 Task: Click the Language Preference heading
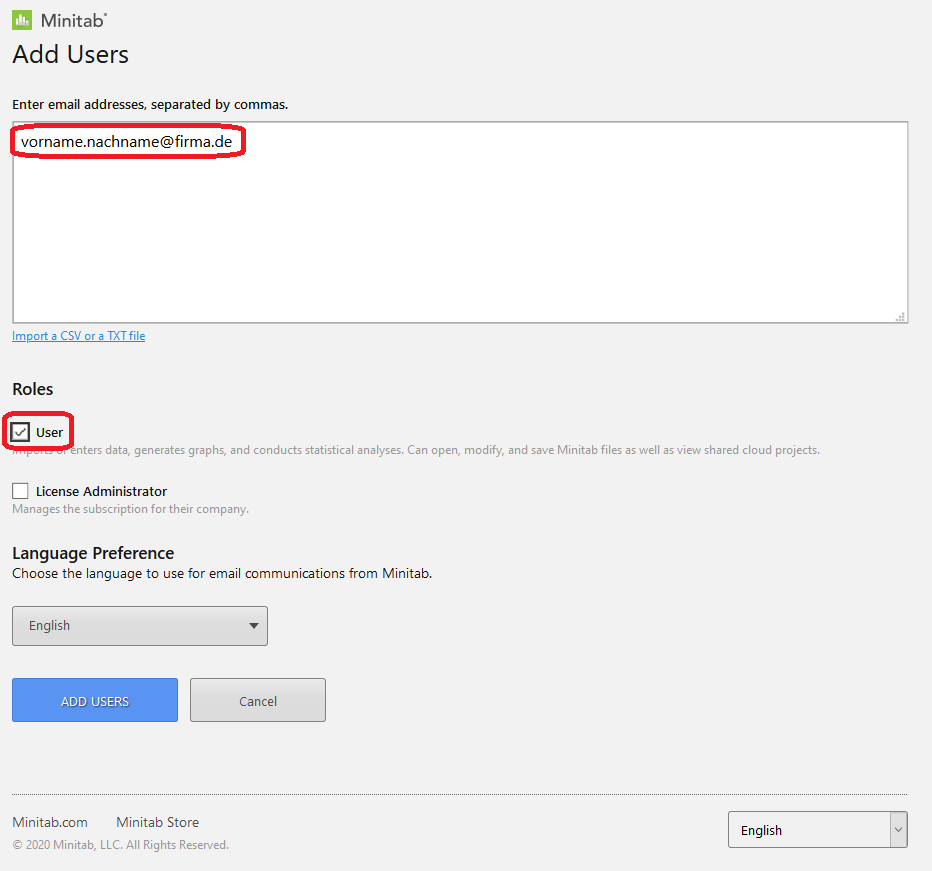click(x=93, y=554)
